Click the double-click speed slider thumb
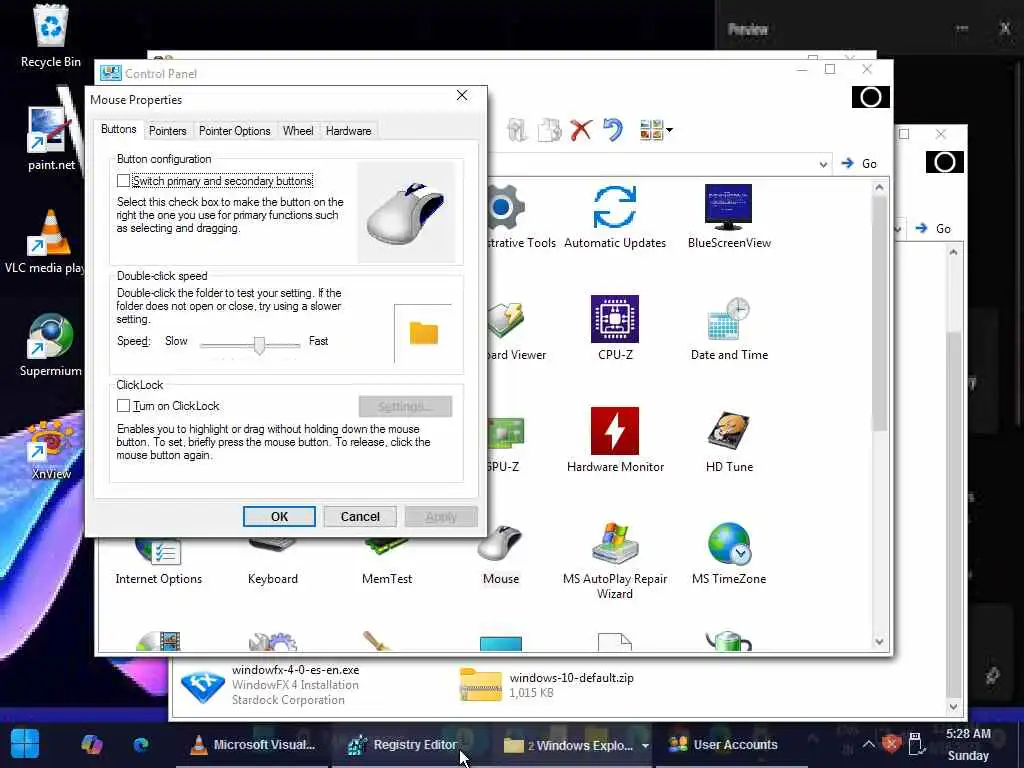 259,345
